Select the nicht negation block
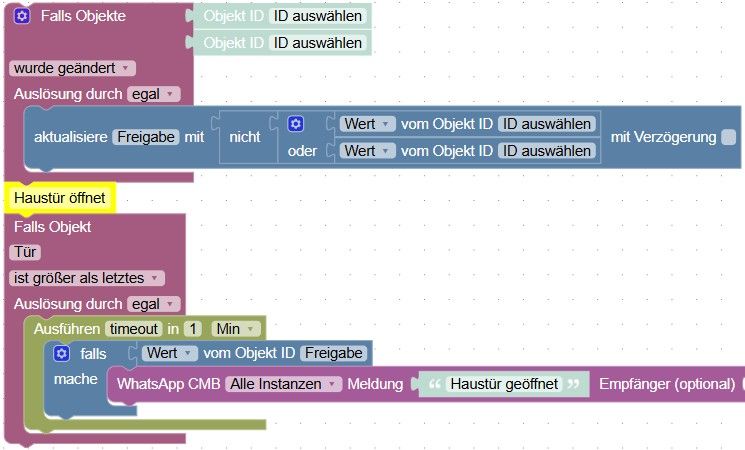 point(245,137)
